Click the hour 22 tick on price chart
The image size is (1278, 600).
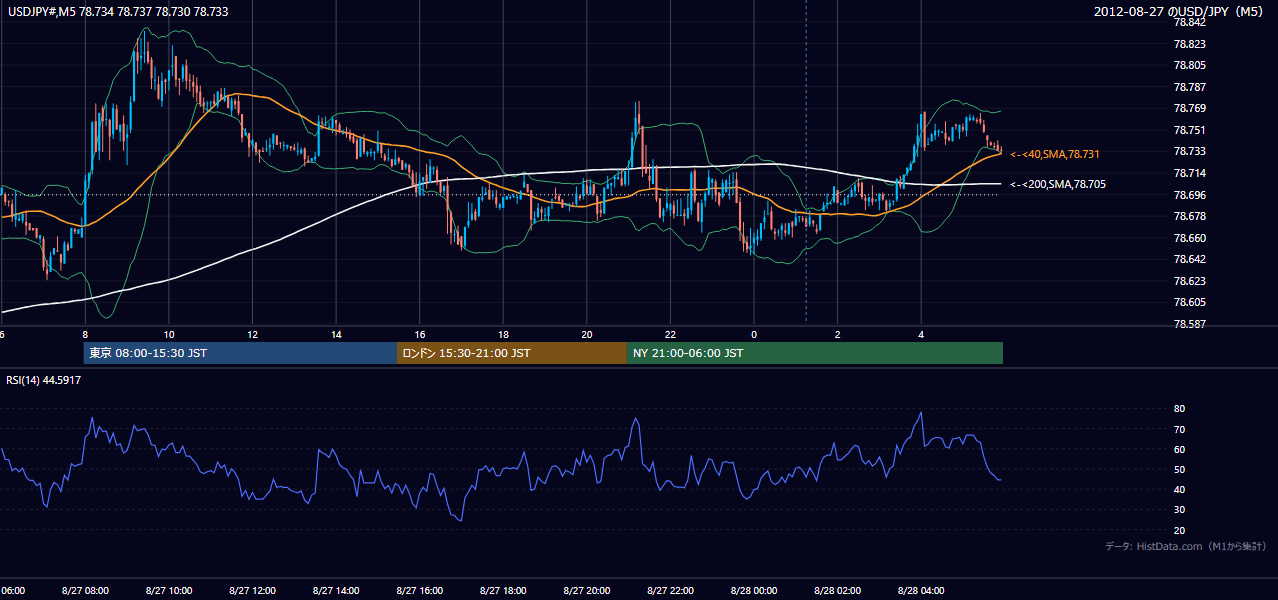point(670,334)
